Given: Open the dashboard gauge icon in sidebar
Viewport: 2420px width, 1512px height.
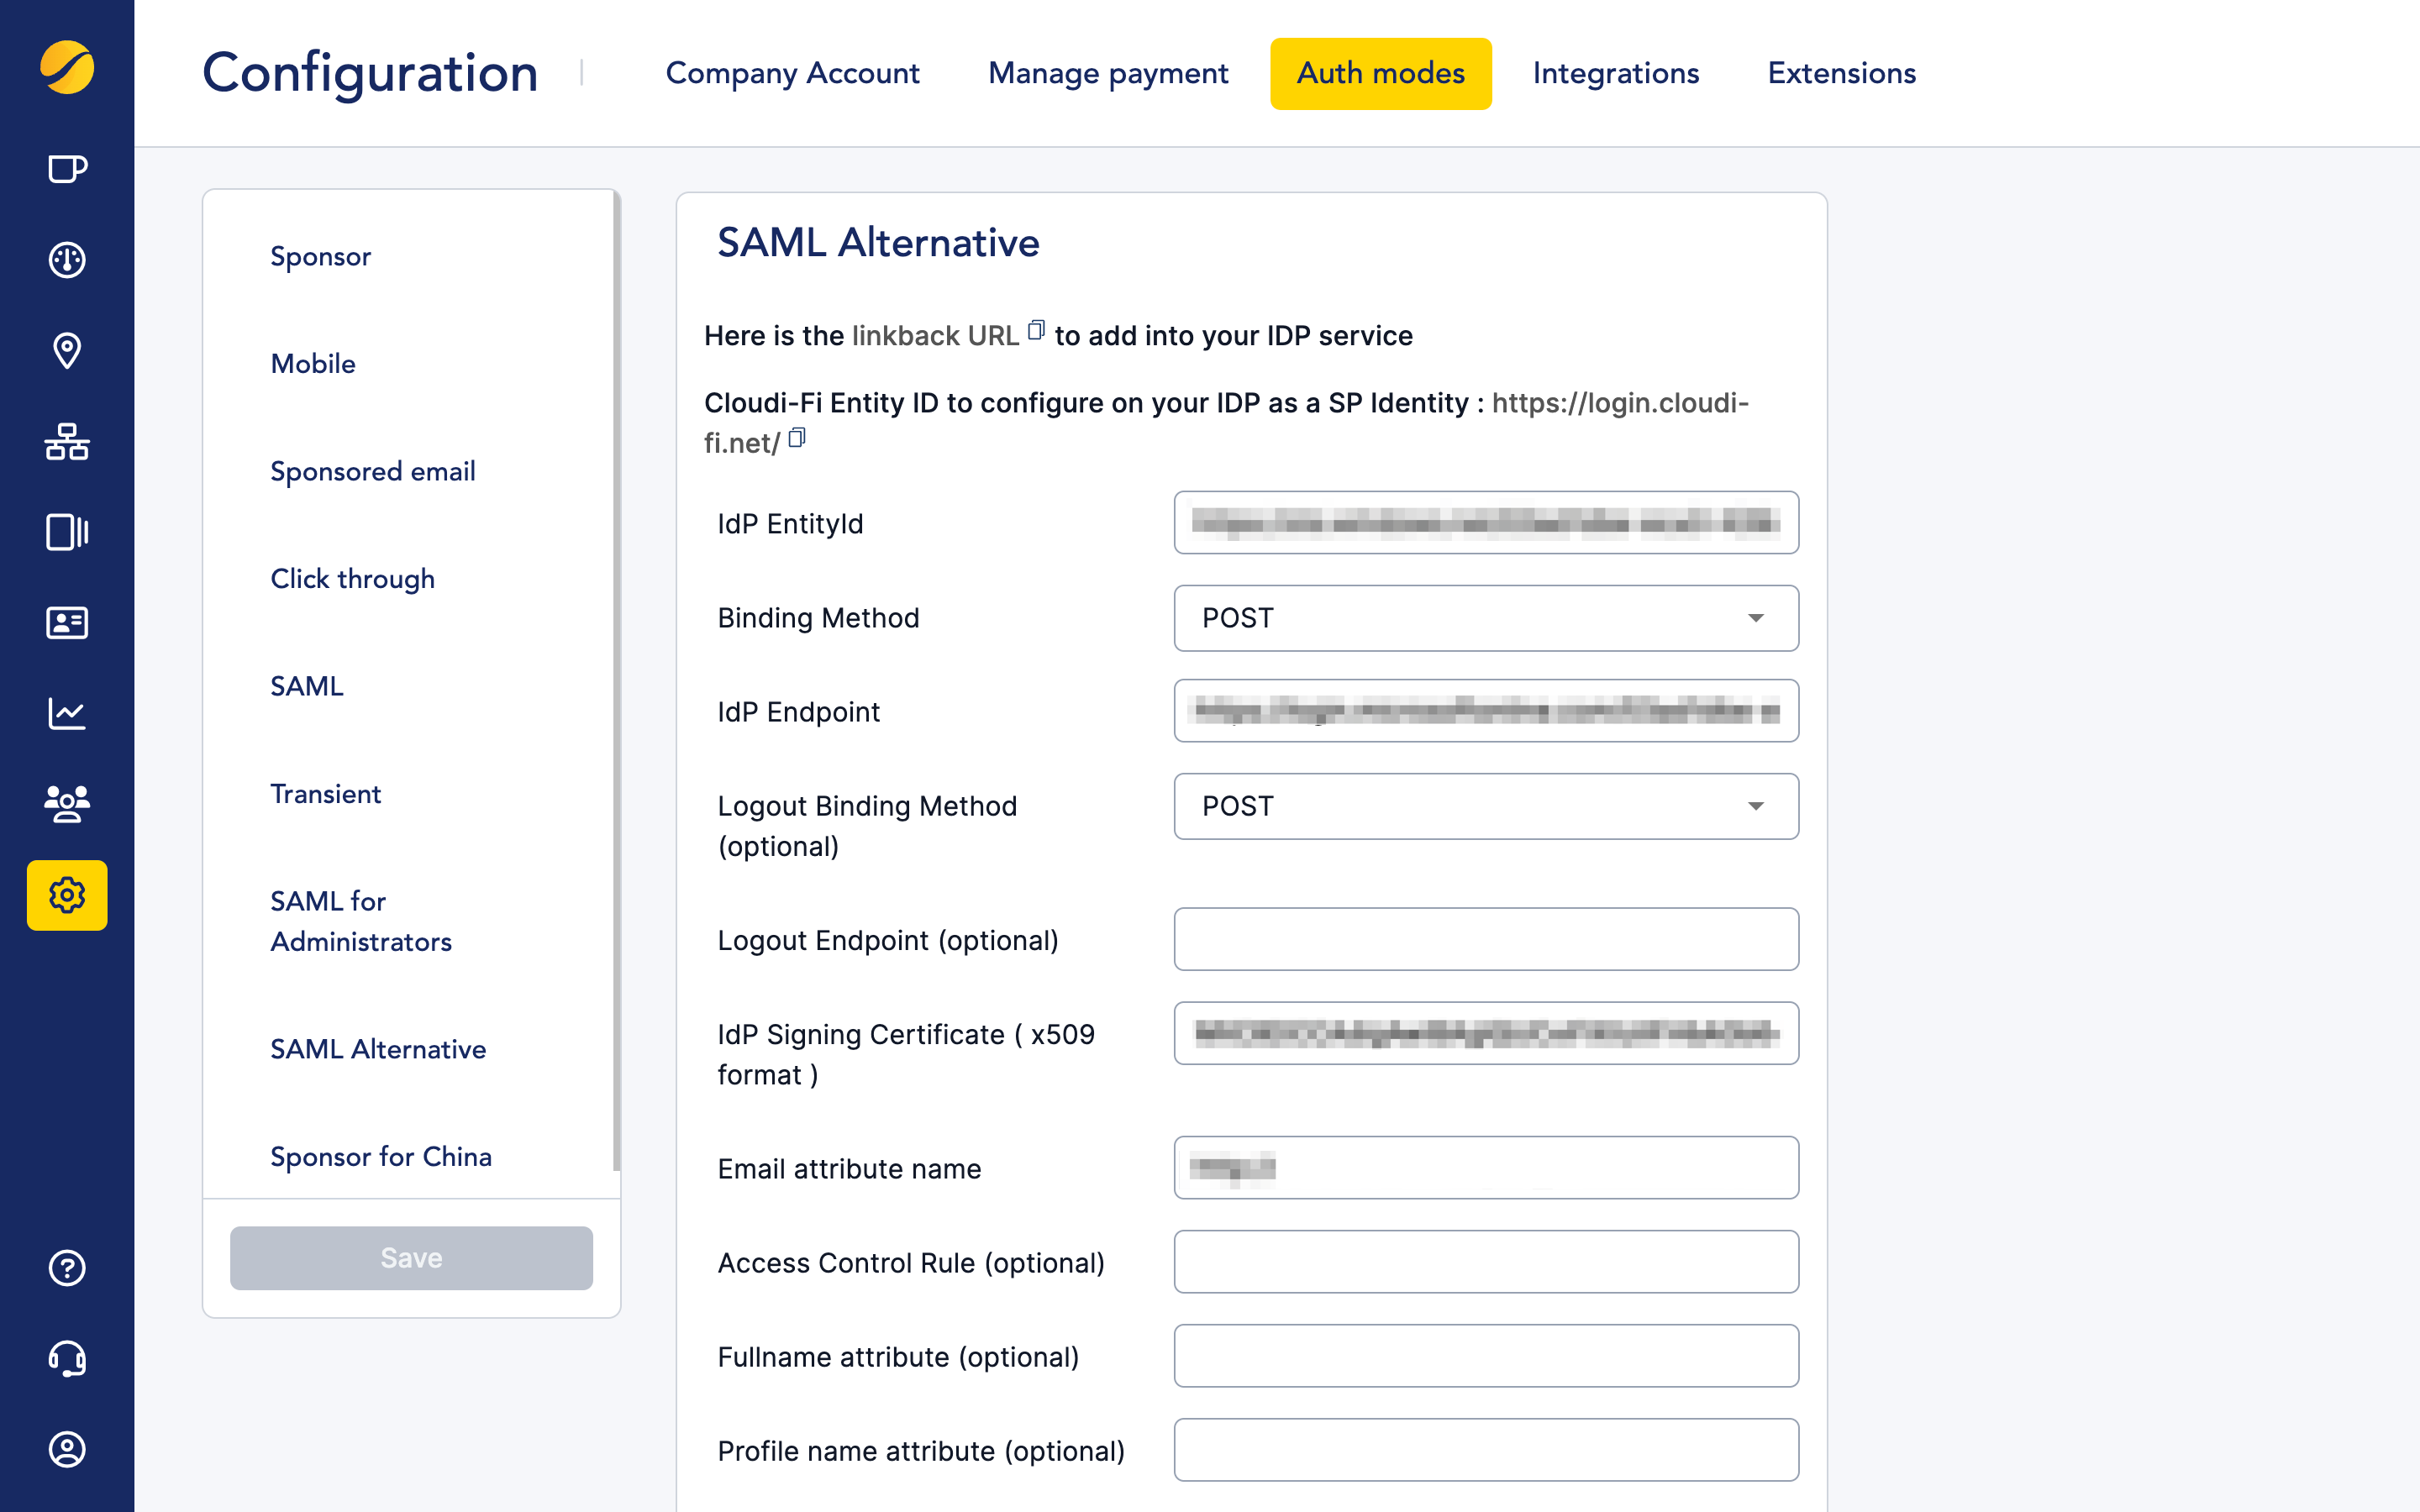Looking at the screenshot, I should pos(66,259).
